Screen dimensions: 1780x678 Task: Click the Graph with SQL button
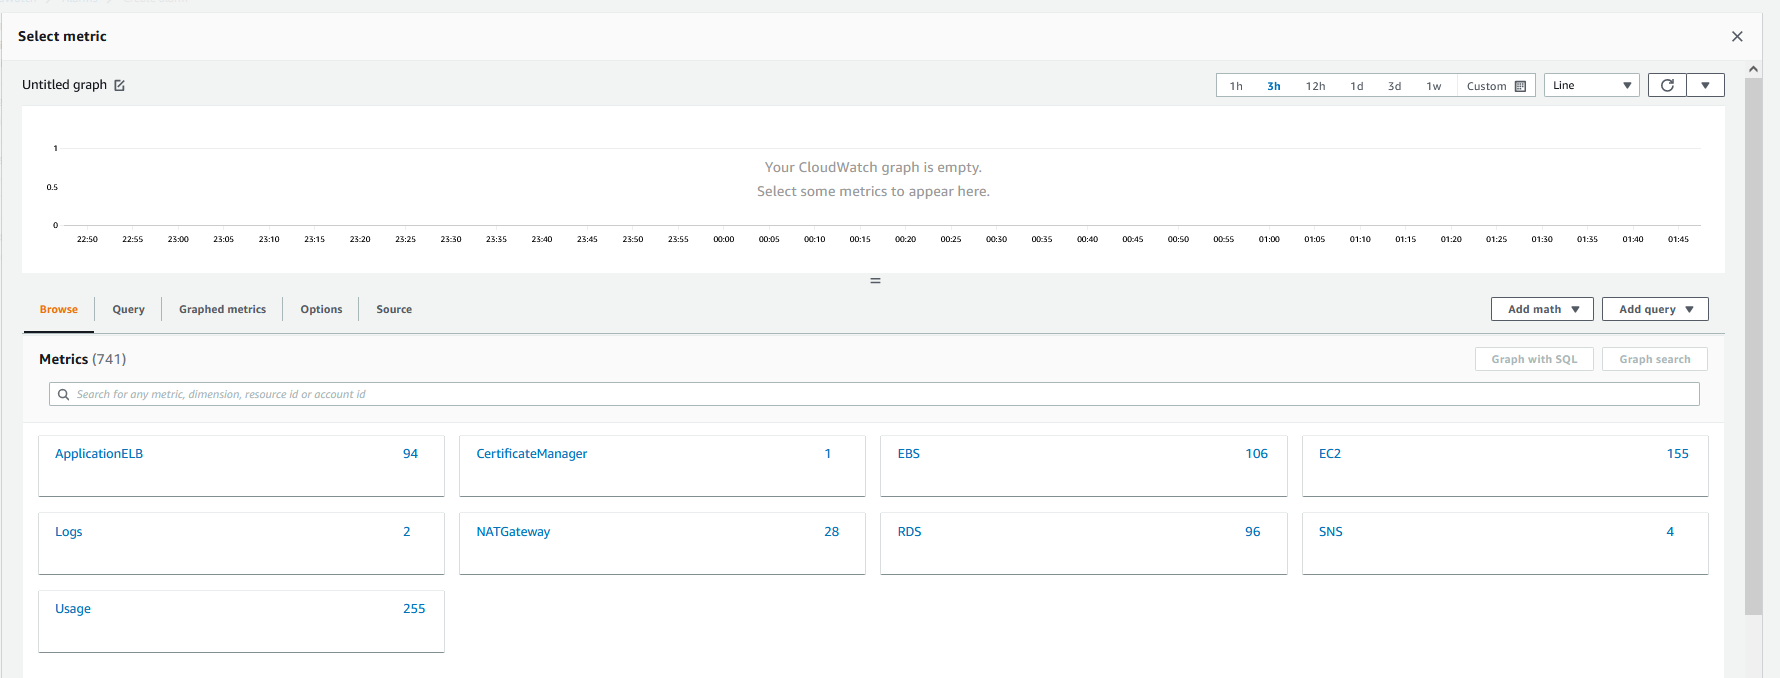(1534, 360)
